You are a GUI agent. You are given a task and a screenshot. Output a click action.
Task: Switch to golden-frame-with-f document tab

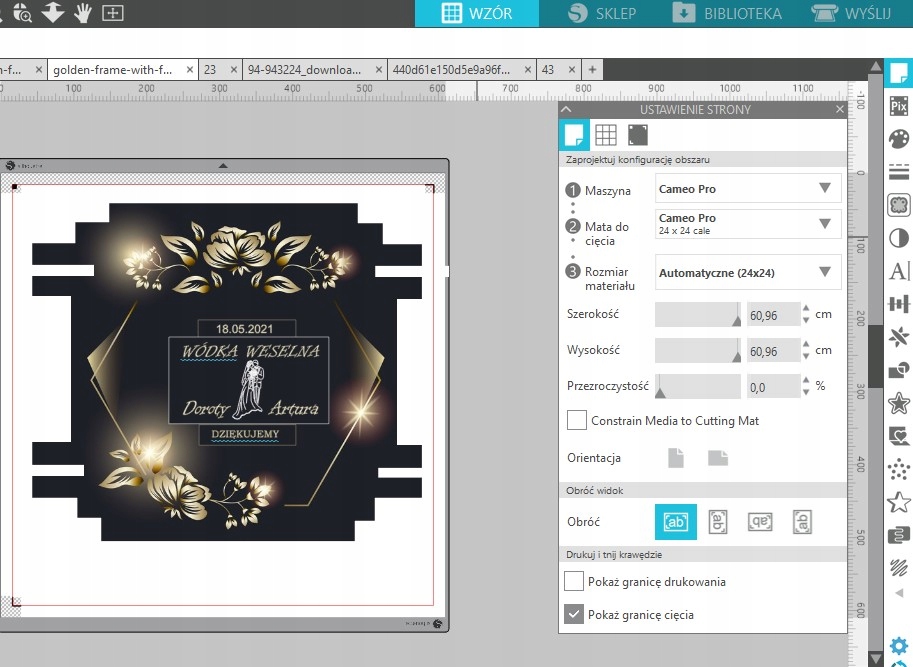[x=113, y=70]
